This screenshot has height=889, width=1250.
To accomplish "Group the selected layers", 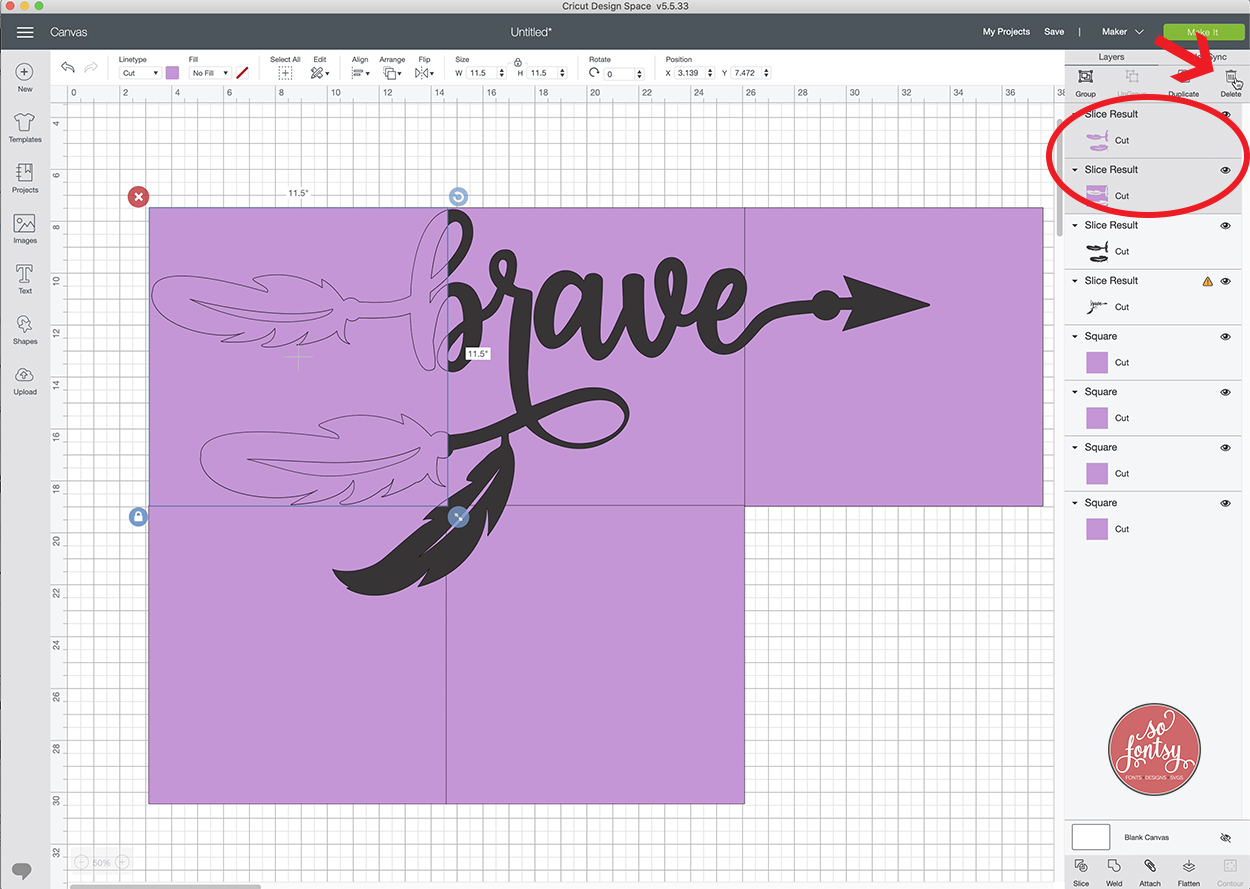I will [1085, 82].
